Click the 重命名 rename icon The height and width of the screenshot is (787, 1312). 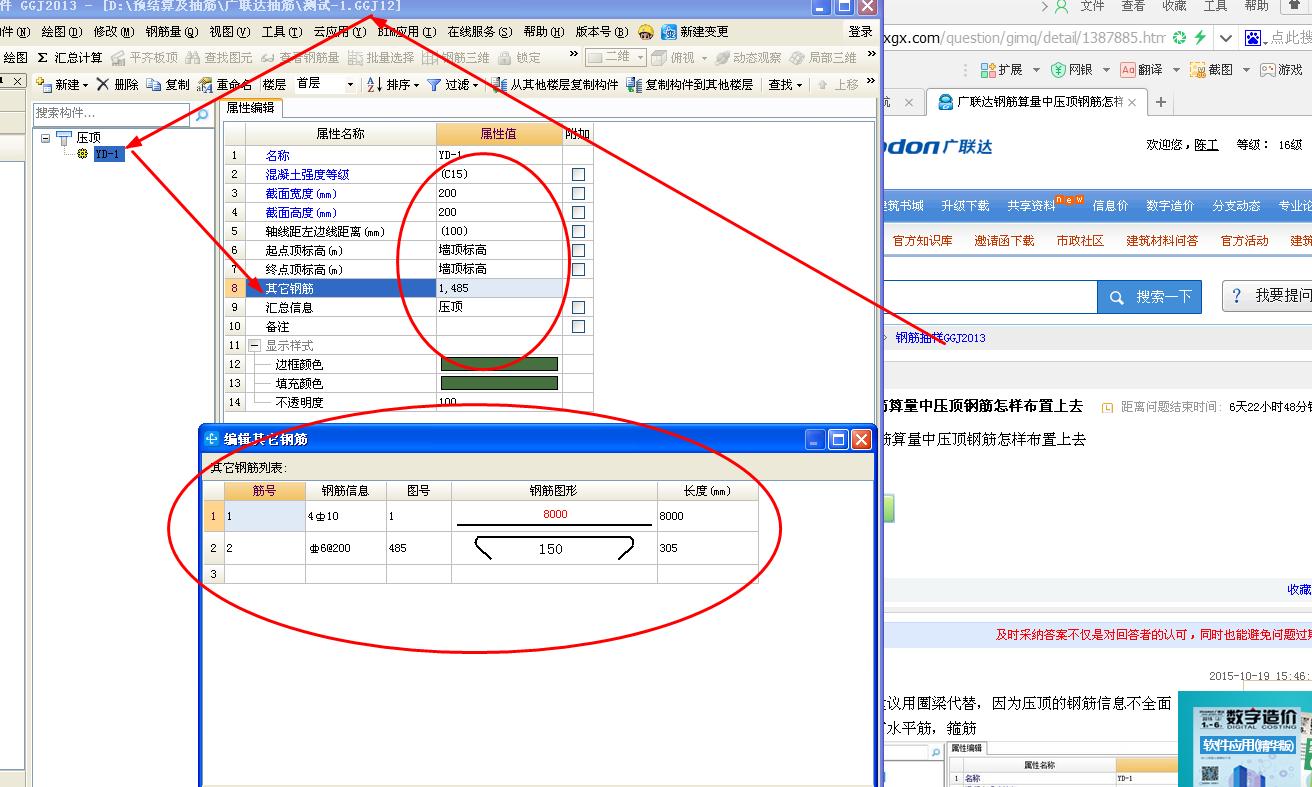[x=205, y=84]
